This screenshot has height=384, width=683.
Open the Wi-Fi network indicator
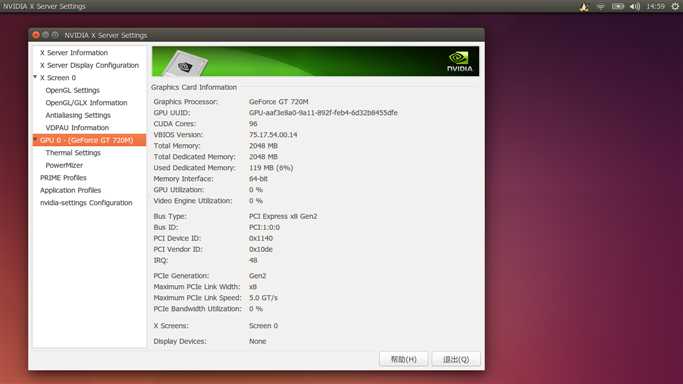pyautogui.click(x=601, y=7)
